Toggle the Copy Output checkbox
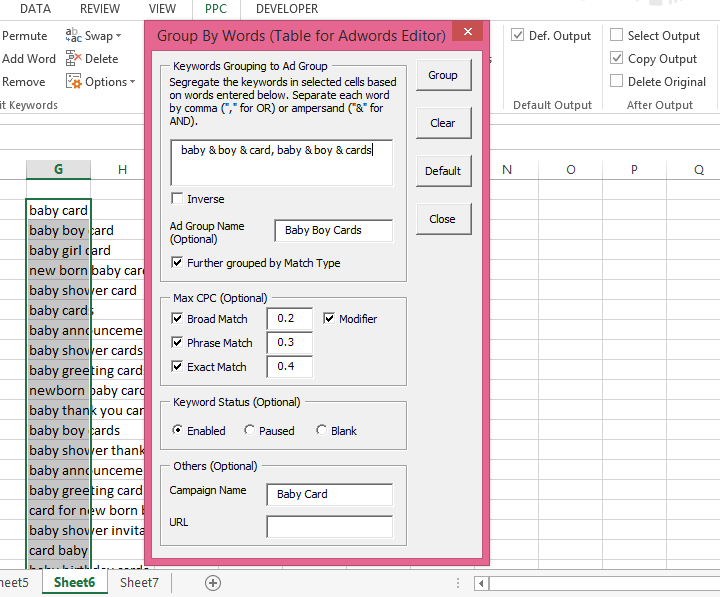720x597 pixels. click(616, 58)
